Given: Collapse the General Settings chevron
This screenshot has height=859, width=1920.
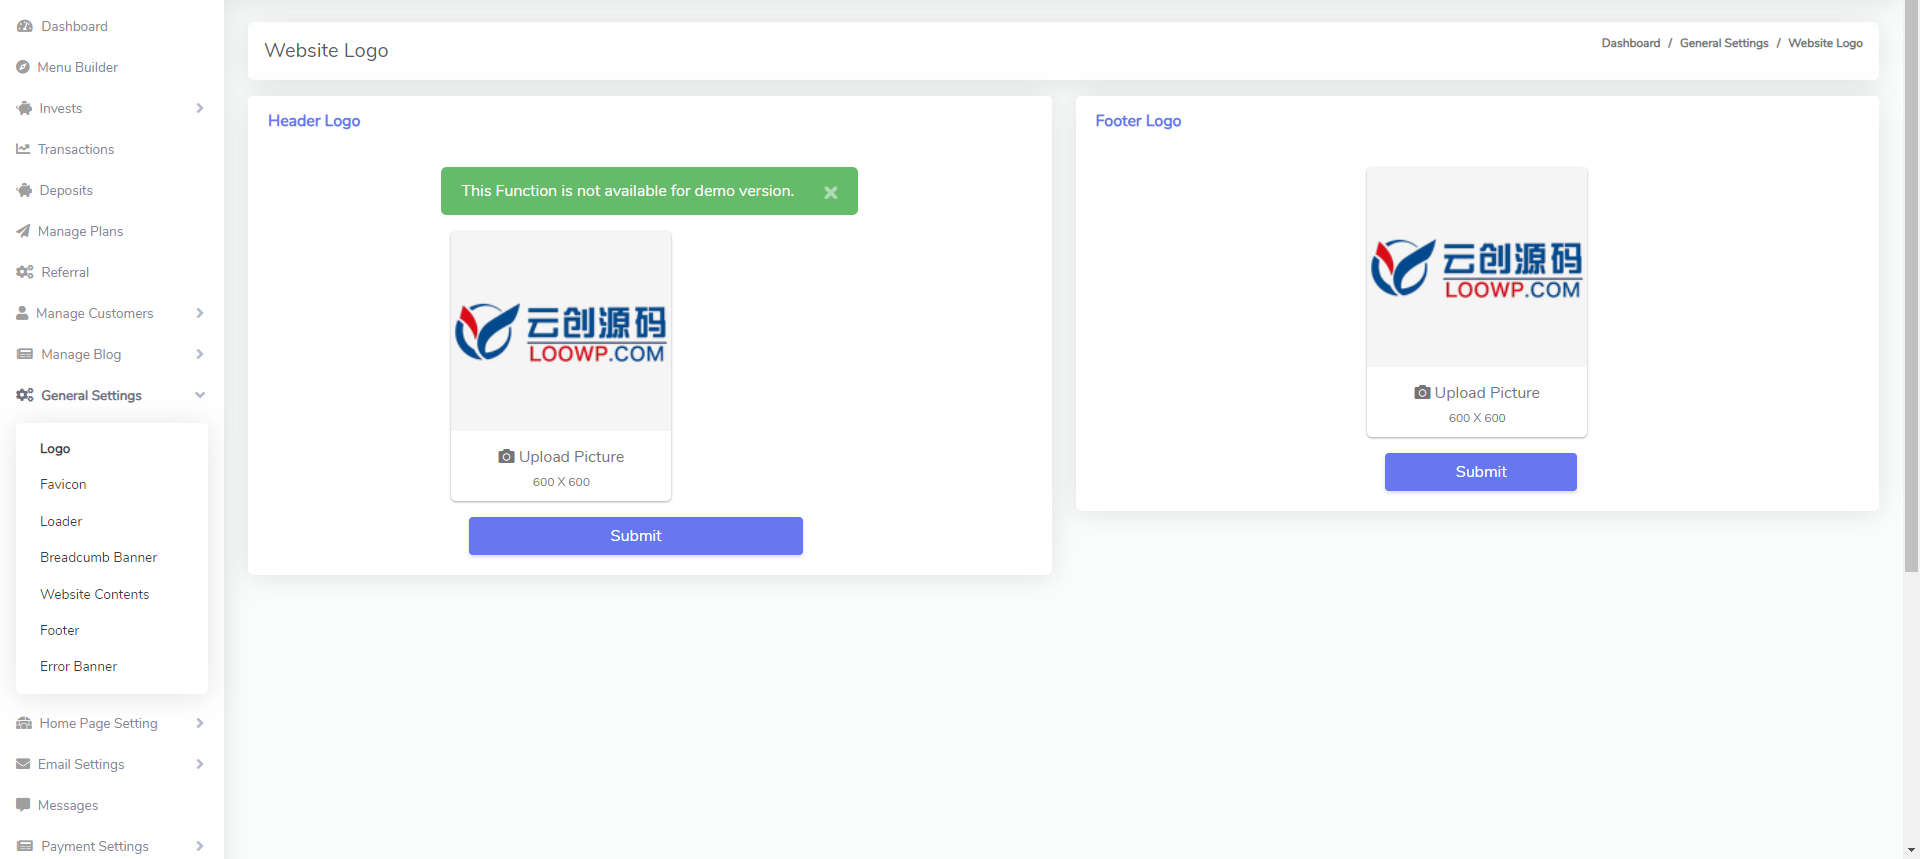Looking at the screenshot, I should click(200, 395).
